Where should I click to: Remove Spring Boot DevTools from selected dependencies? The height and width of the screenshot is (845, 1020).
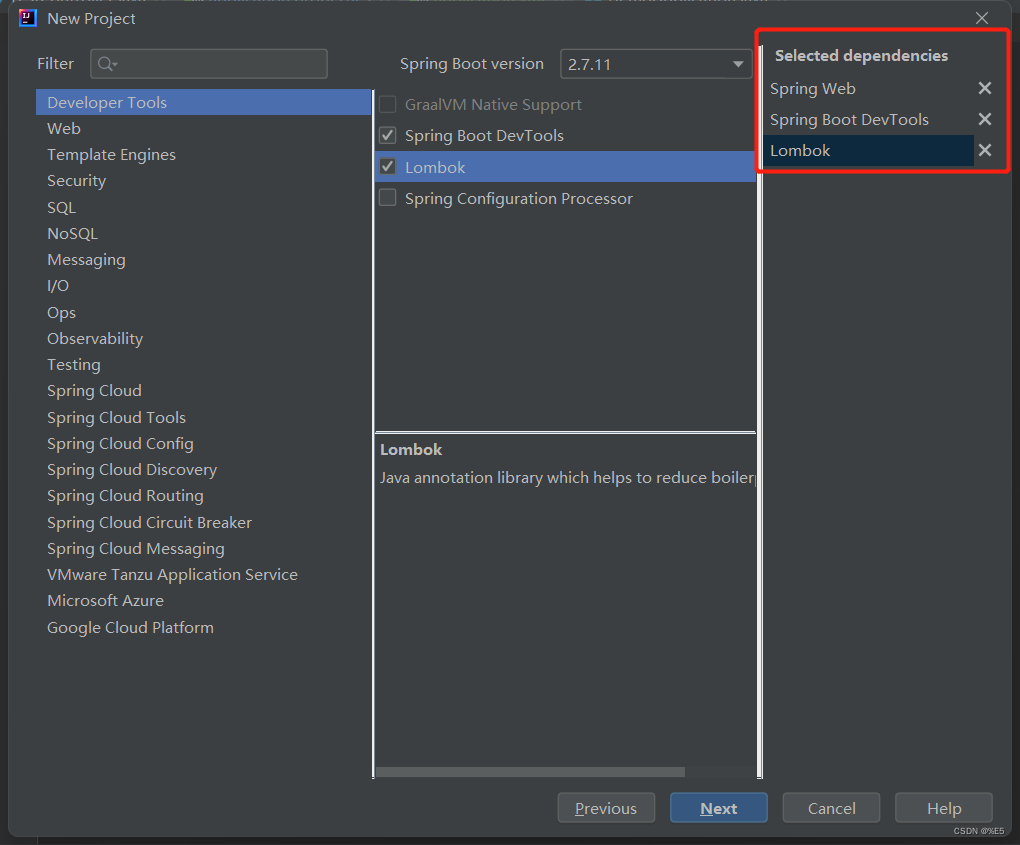coord(985,119)
